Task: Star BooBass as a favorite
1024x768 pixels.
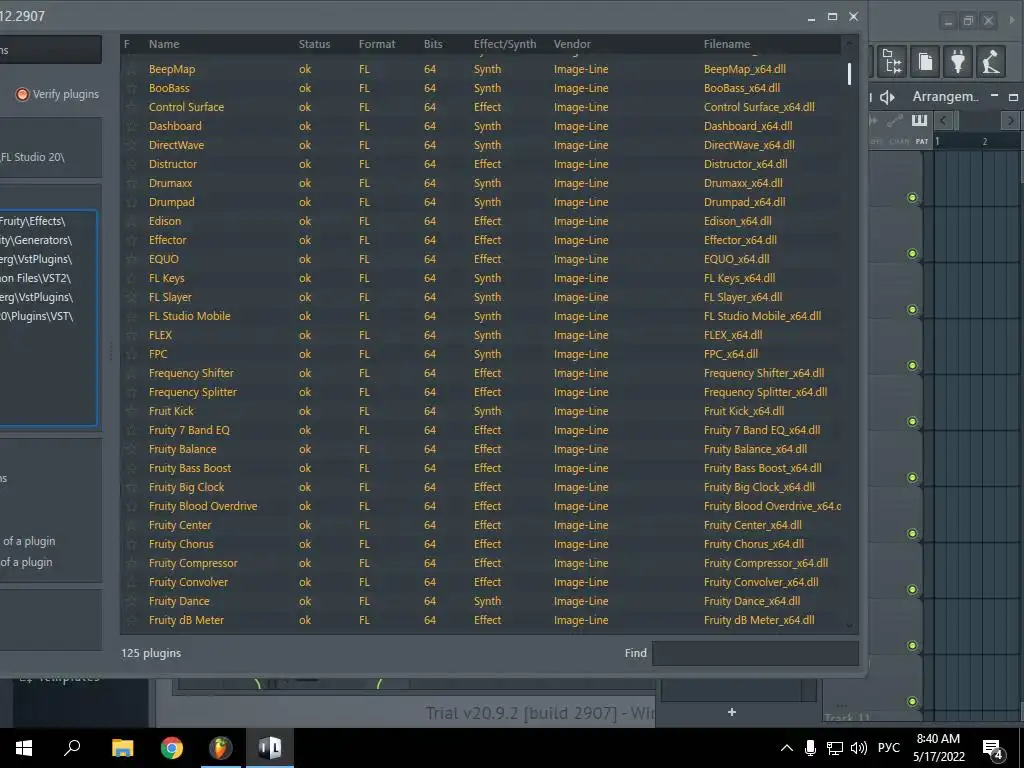Action: pos(131,88)
